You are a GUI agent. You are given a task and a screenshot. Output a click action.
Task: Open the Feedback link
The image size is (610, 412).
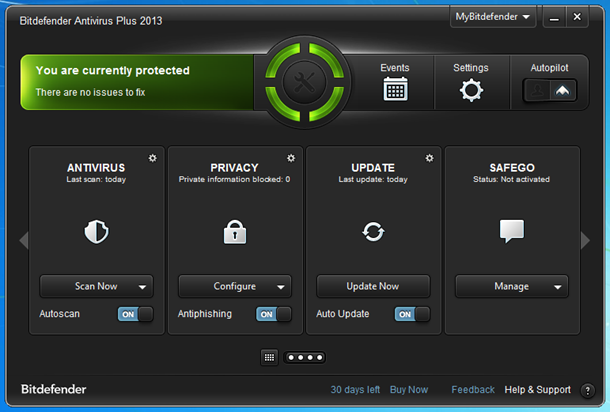point(473,389)
